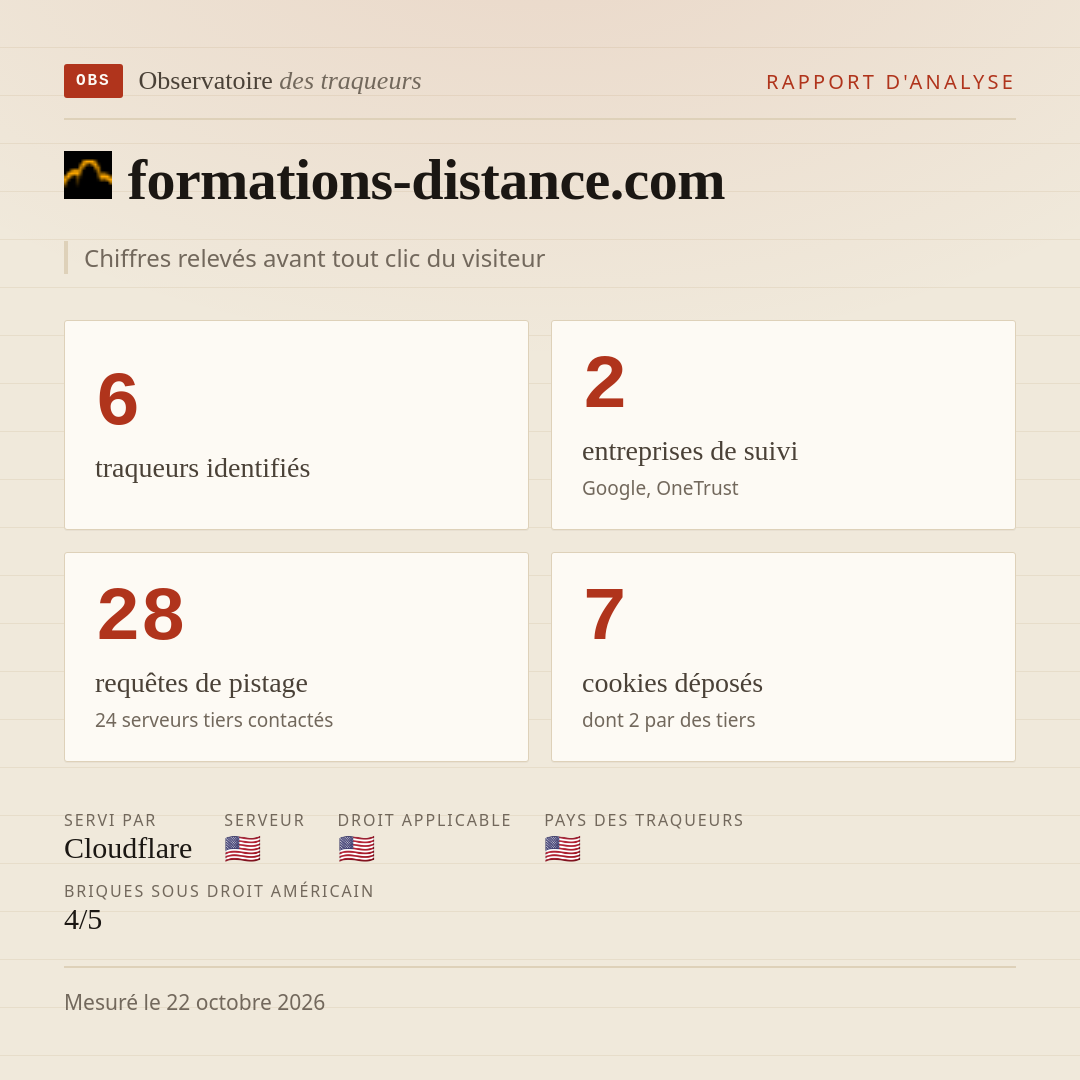The height and width of the screenshot is (1080, 1080).
Task: Click the 'traqueurs identifiés' label
Action: click(x=202, y=468)
